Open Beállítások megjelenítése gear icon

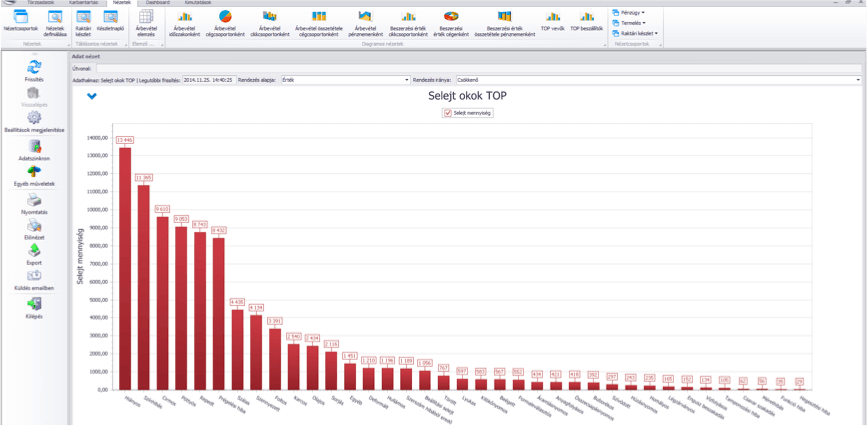34,118
